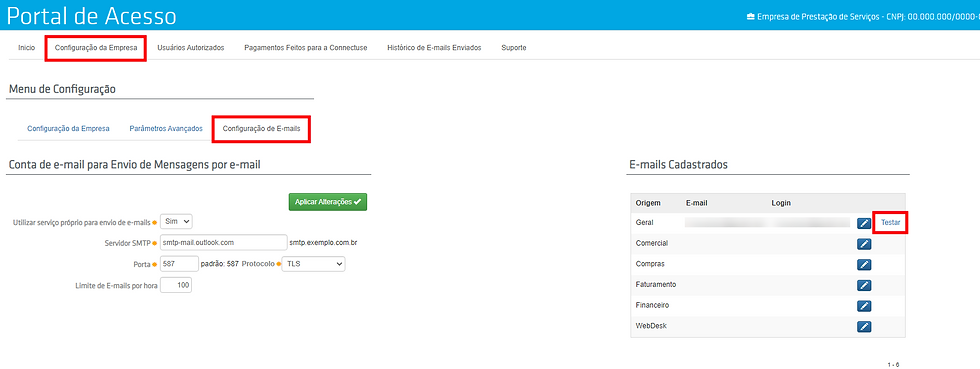Open the Suporte menu item
Screen dimensions: 980x369
coord(514,48)
